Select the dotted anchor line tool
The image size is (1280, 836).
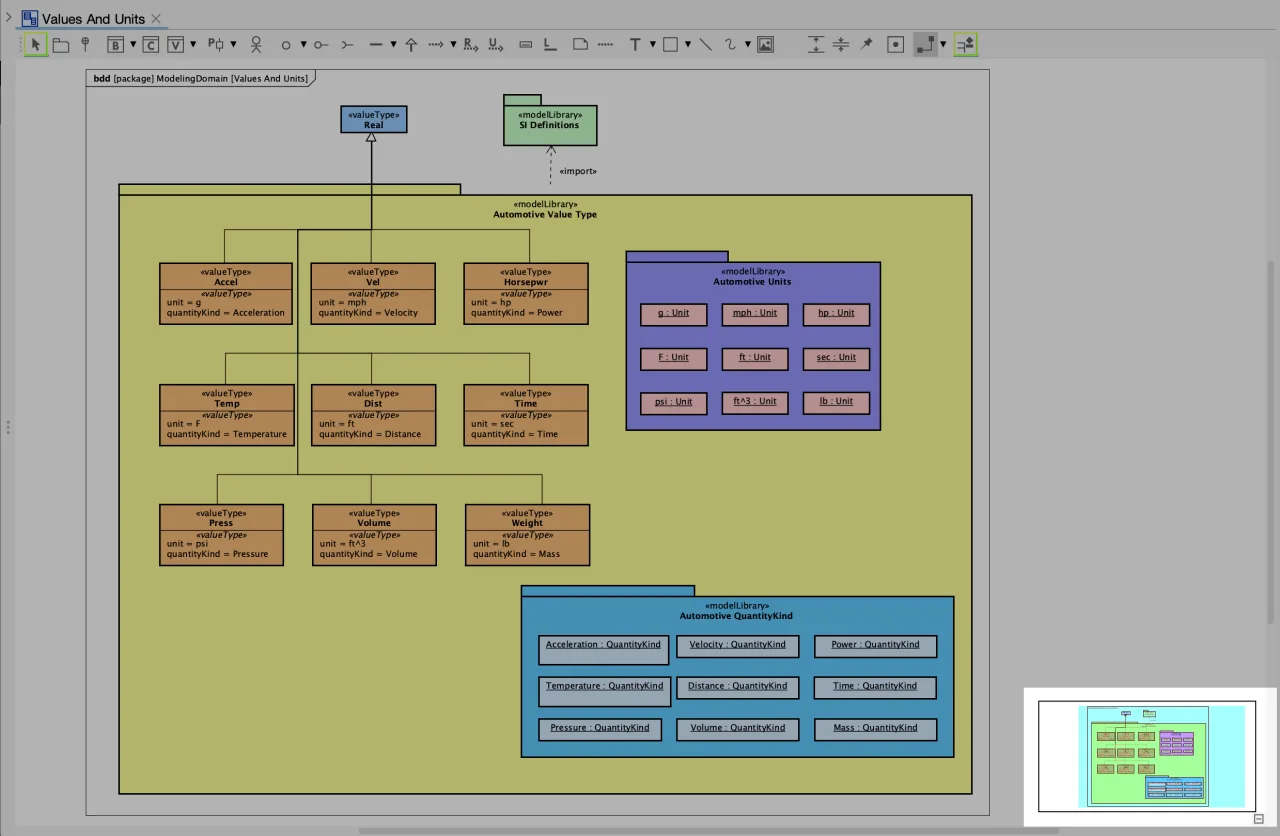pyautogui.click(x=605, y=45)
